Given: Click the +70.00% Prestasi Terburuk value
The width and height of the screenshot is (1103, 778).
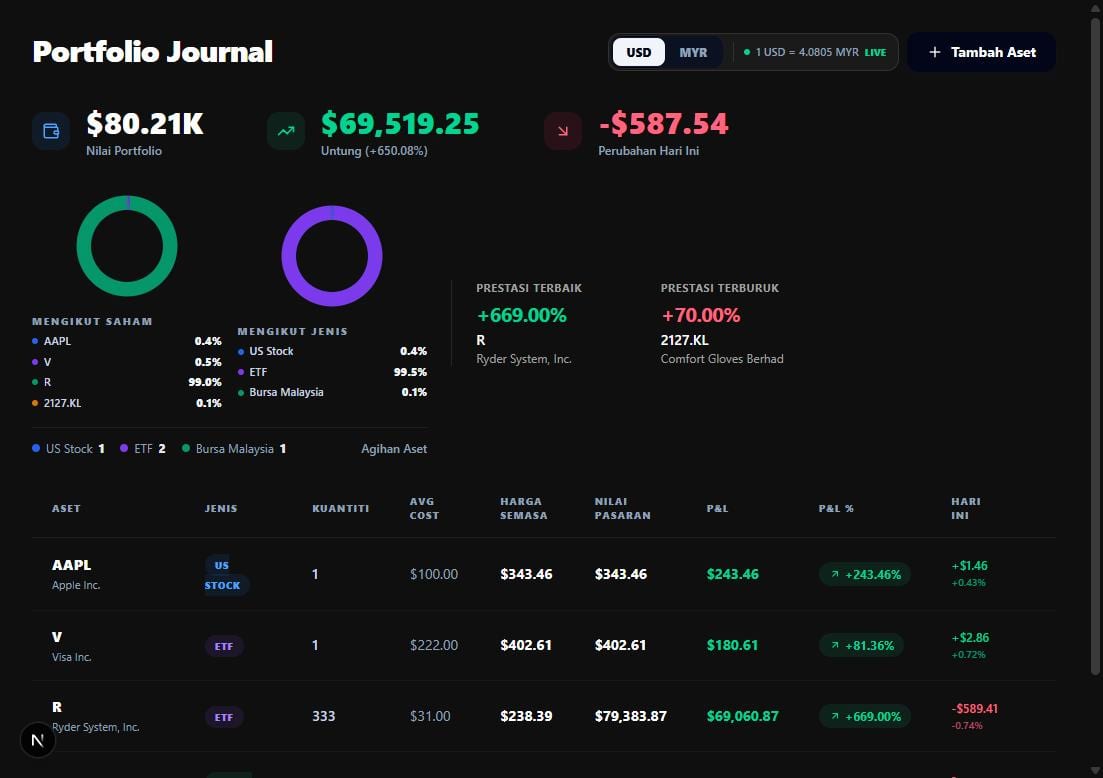Looking at the screenshot, I should pos(701,315).
